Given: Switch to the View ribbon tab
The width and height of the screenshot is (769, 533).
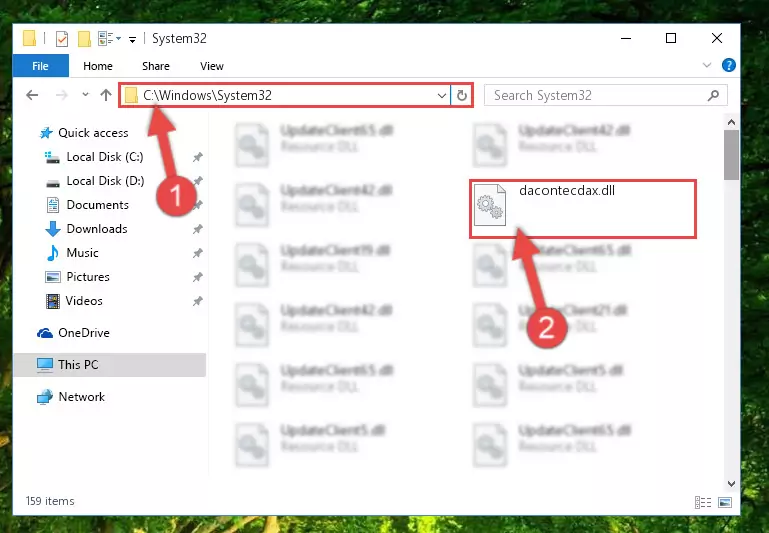Looking at the screenshot, I should [x=212, y=66].
